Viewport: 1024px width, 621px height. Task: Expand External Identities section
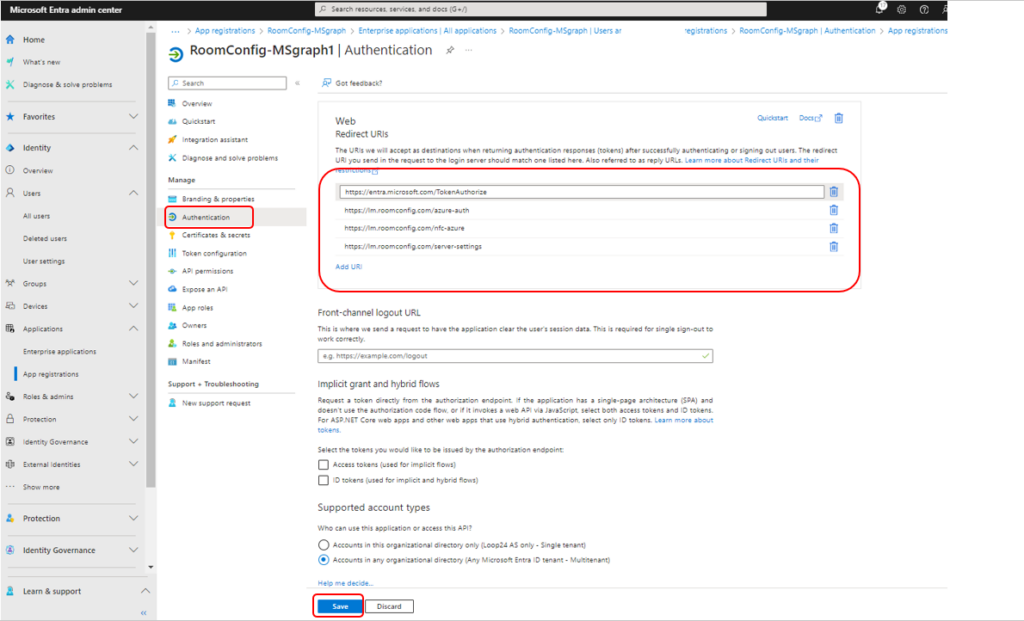pos(133,464)
